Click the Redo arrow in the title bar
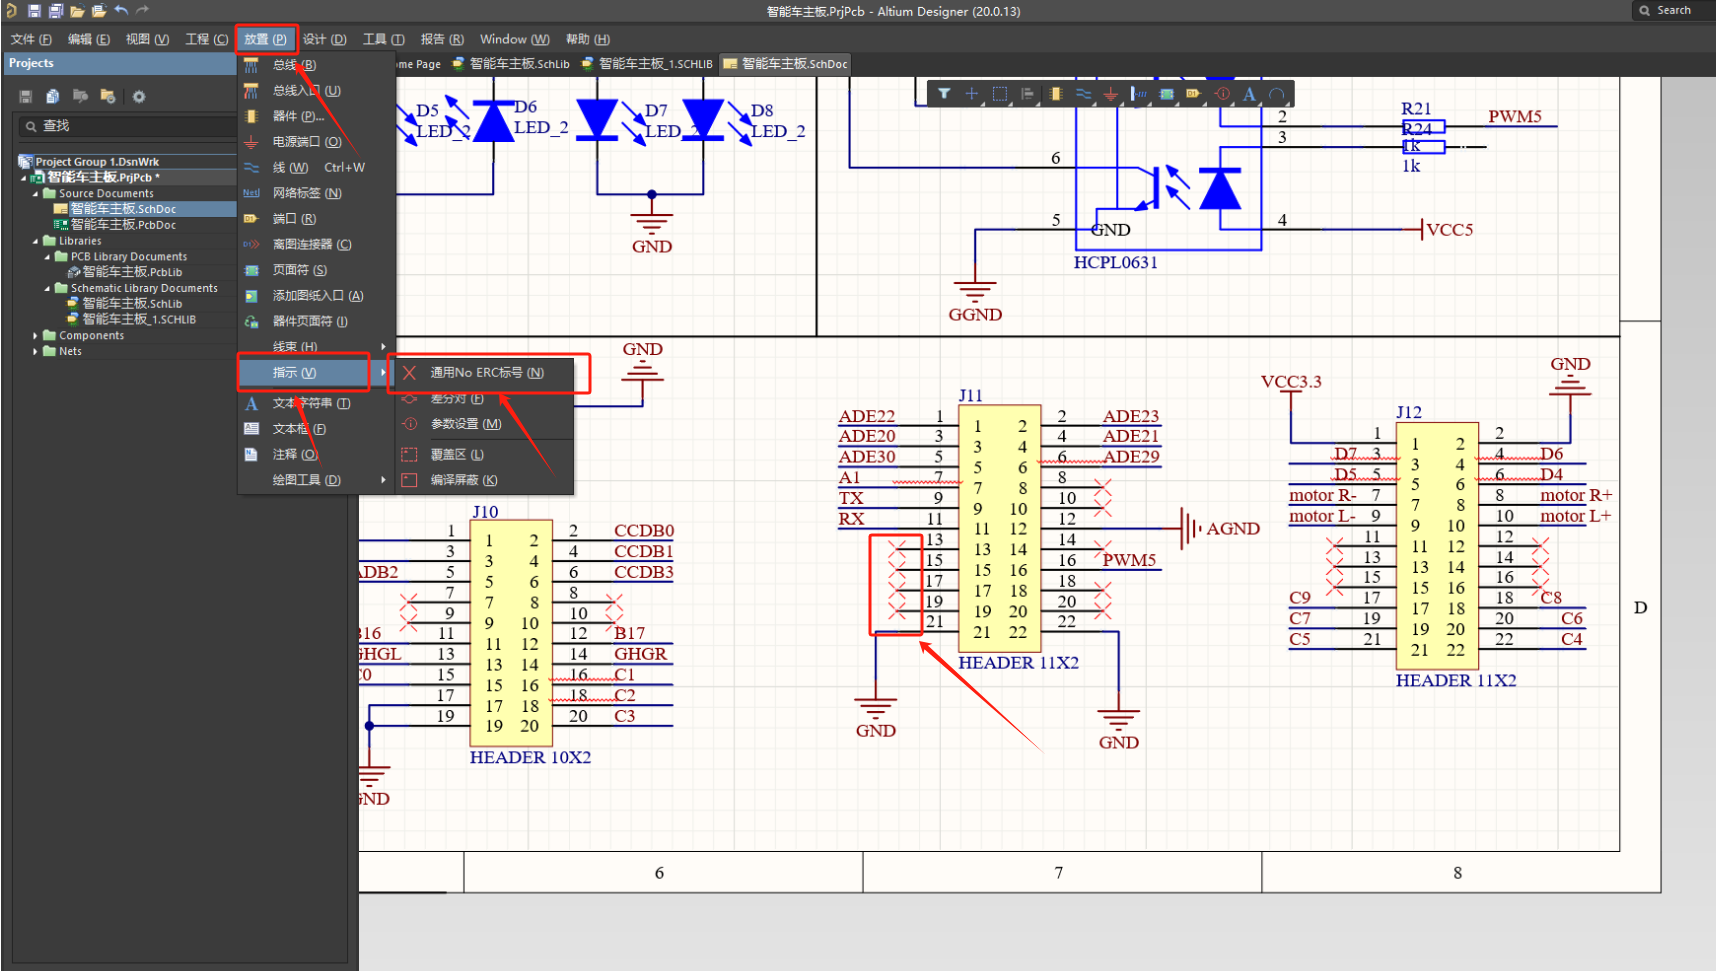This screenshot has height=971, width=1716. tap(142, 10)
